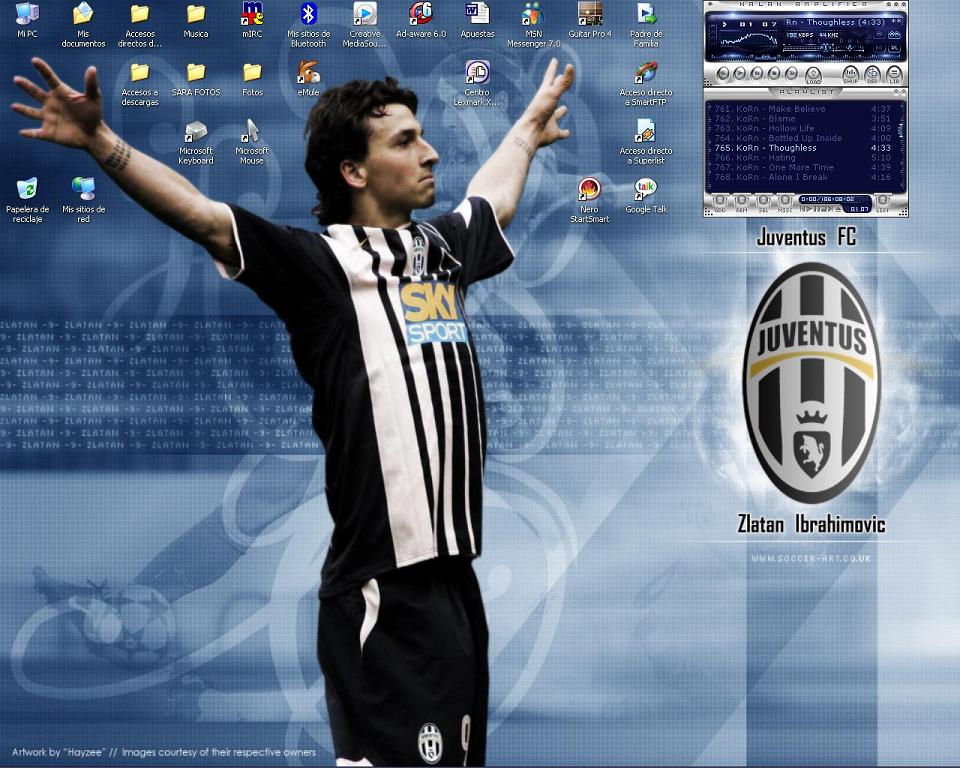The height and width of the screenshot is (768, 960).
Task: Select the Accesos directos d... folder
Action: (140, 24)
